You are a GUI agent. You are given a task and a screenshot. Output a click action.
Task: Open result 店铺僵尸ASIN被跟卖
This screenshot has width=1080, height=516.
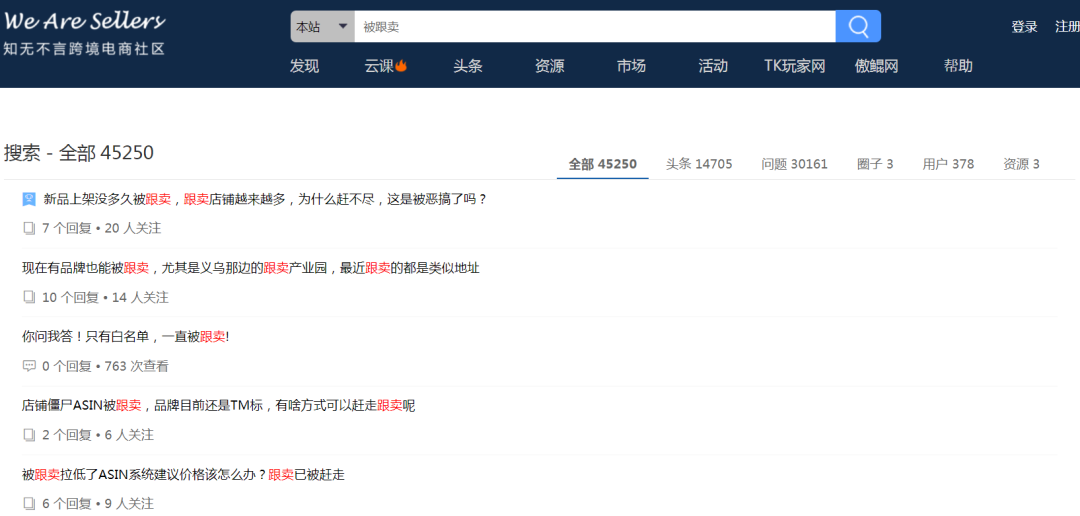219,406
